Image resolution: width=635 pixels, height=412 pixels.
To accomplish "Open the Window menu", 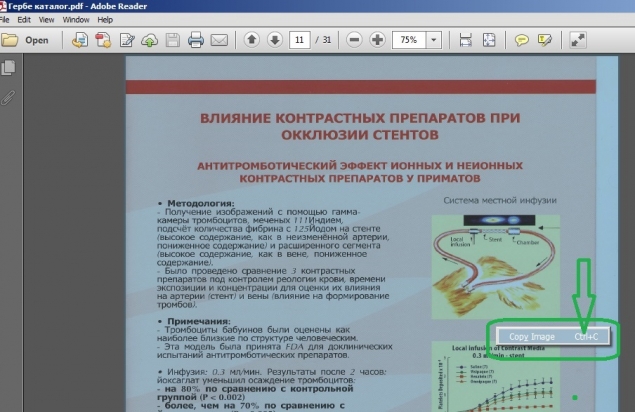I will (75, 19).
